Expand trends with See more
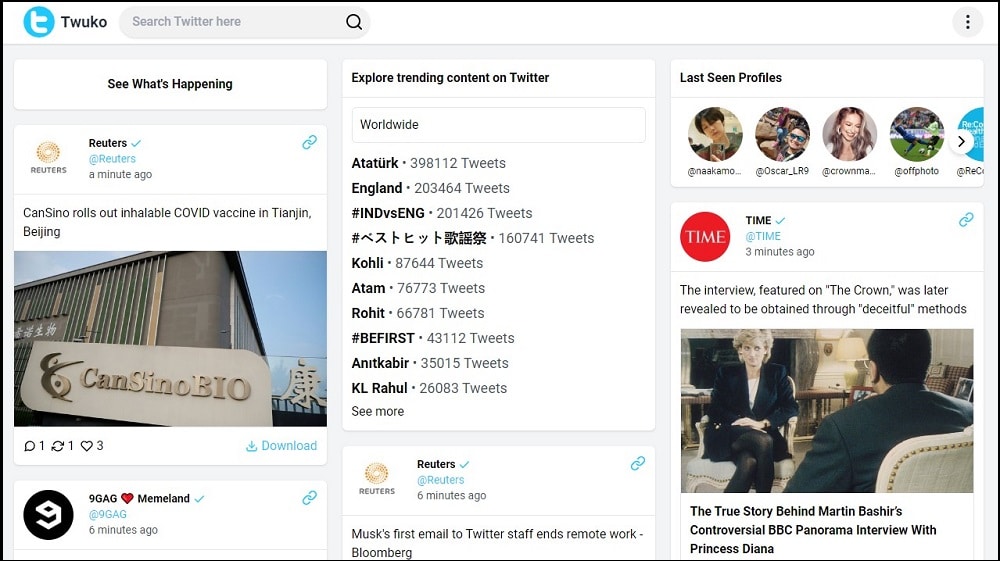 coord(378,411)
